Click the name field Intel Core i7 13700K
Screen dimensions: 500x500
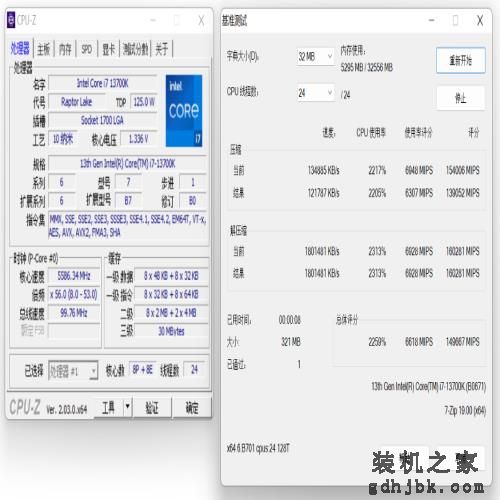(103, 83)
